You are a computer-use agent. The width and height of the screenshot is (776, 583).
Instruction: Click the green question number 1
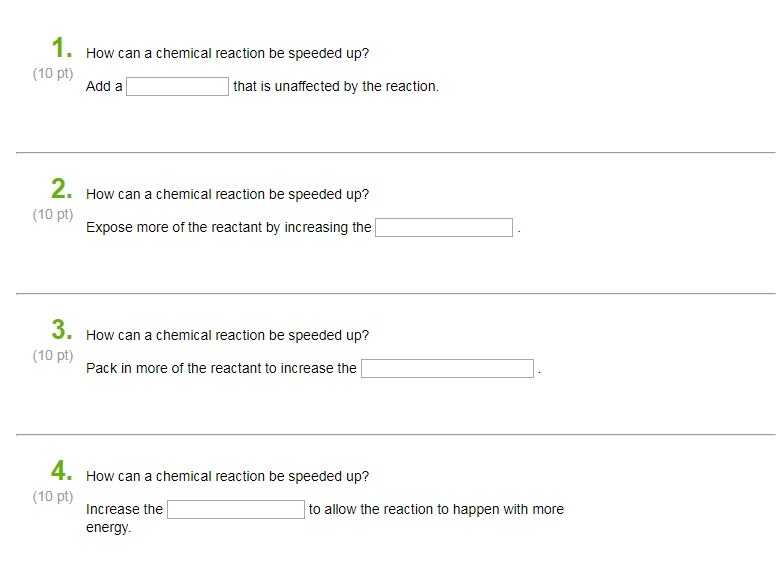[62, 48]
